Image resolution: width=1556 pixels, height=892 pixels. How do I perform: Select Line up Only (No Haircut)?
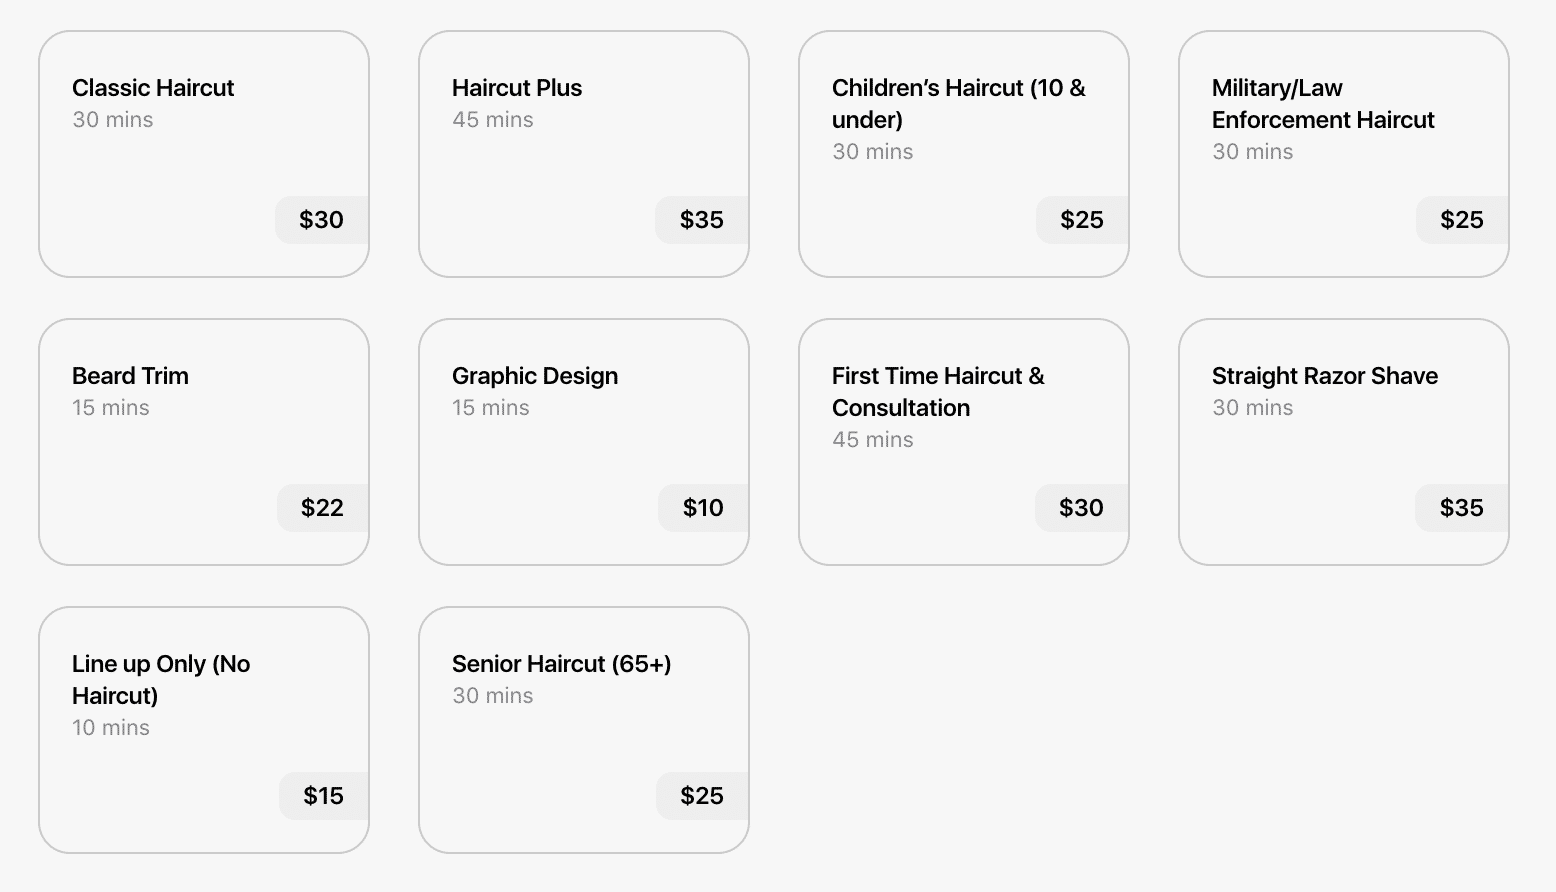pyautogui.click(x=203, y=730)
